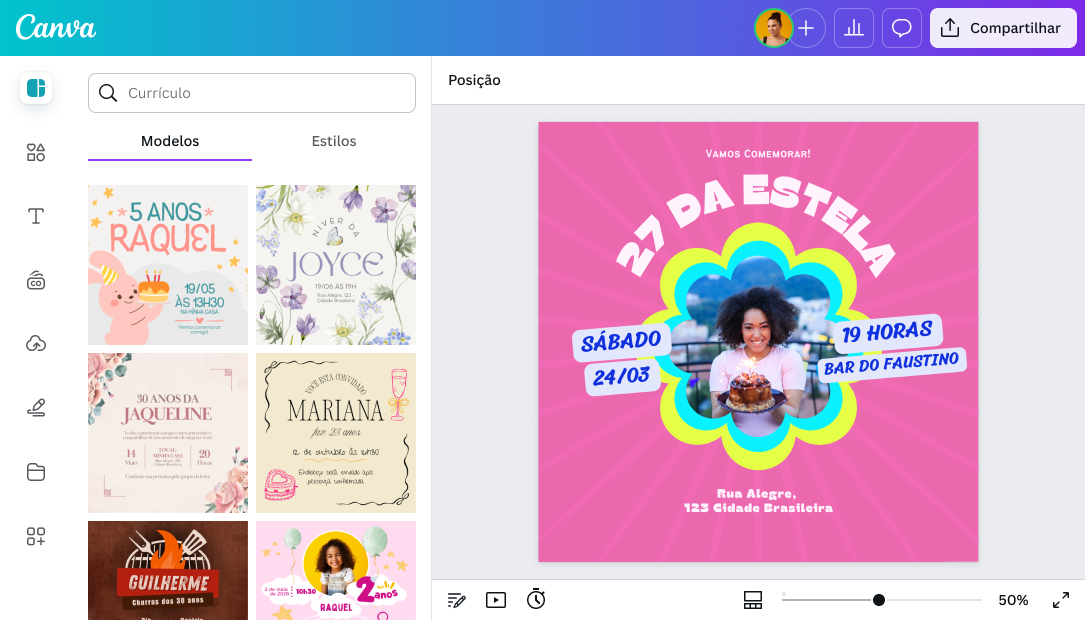Open the Apps sidebar icon
Image resolution: width=1085 pixels, height=620 pixels.
(36, 536)
